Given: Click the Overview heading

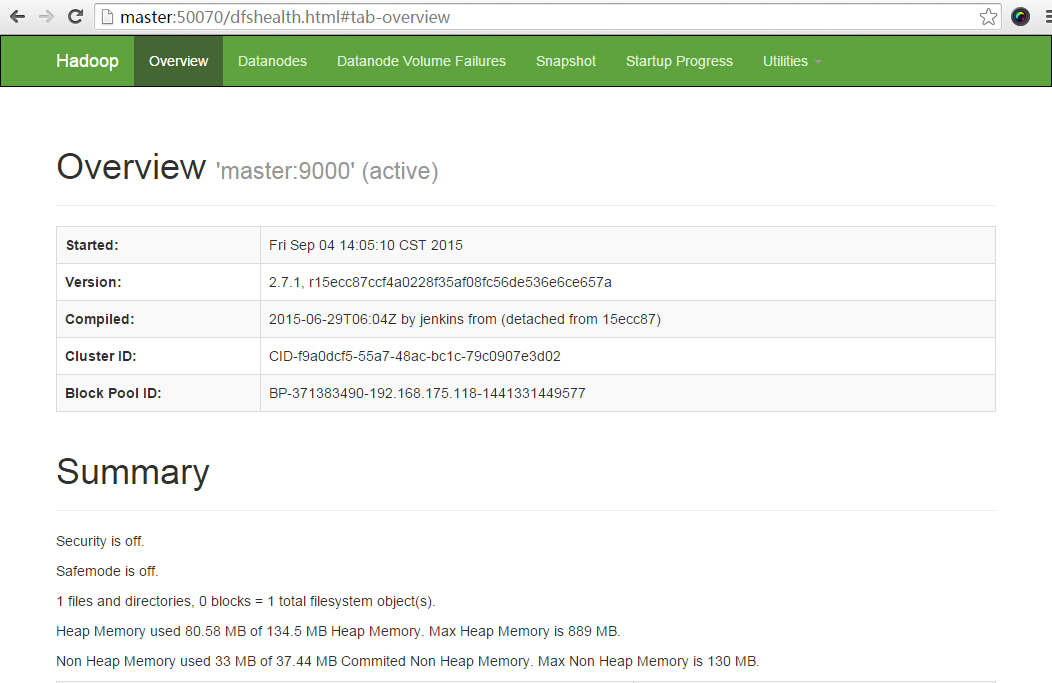Looking at the screenshot, I should (x=131, y=166).
